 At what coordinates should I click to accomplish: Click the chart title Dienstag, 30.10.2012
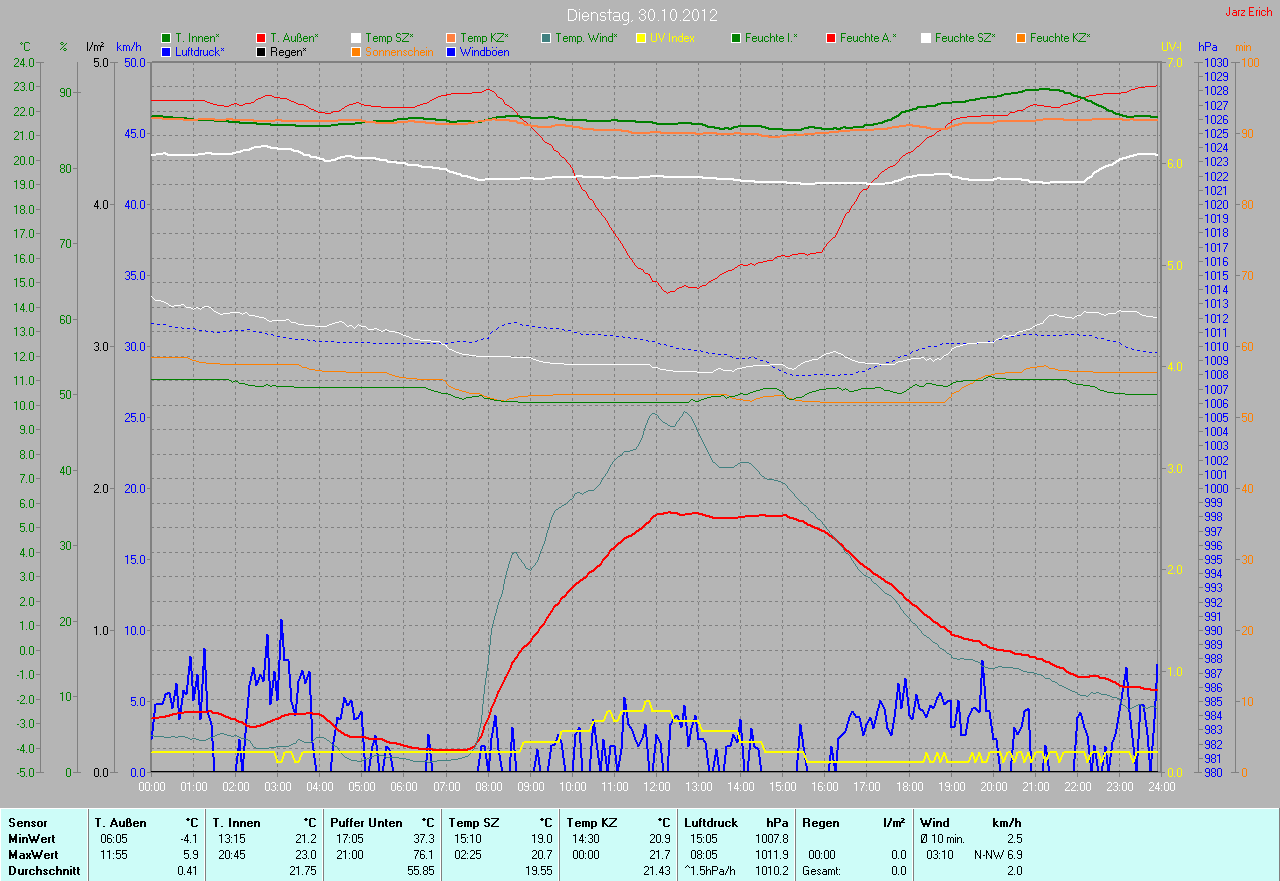(639, 15)
